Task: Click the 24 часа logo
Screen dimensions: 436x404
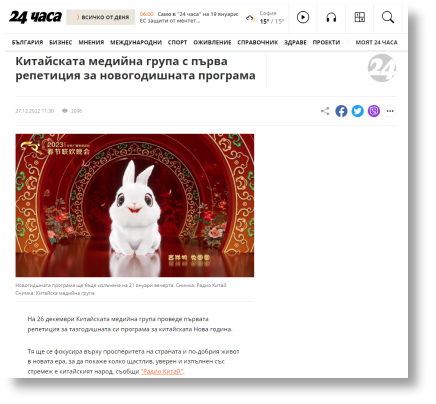Action: point(35,17)
